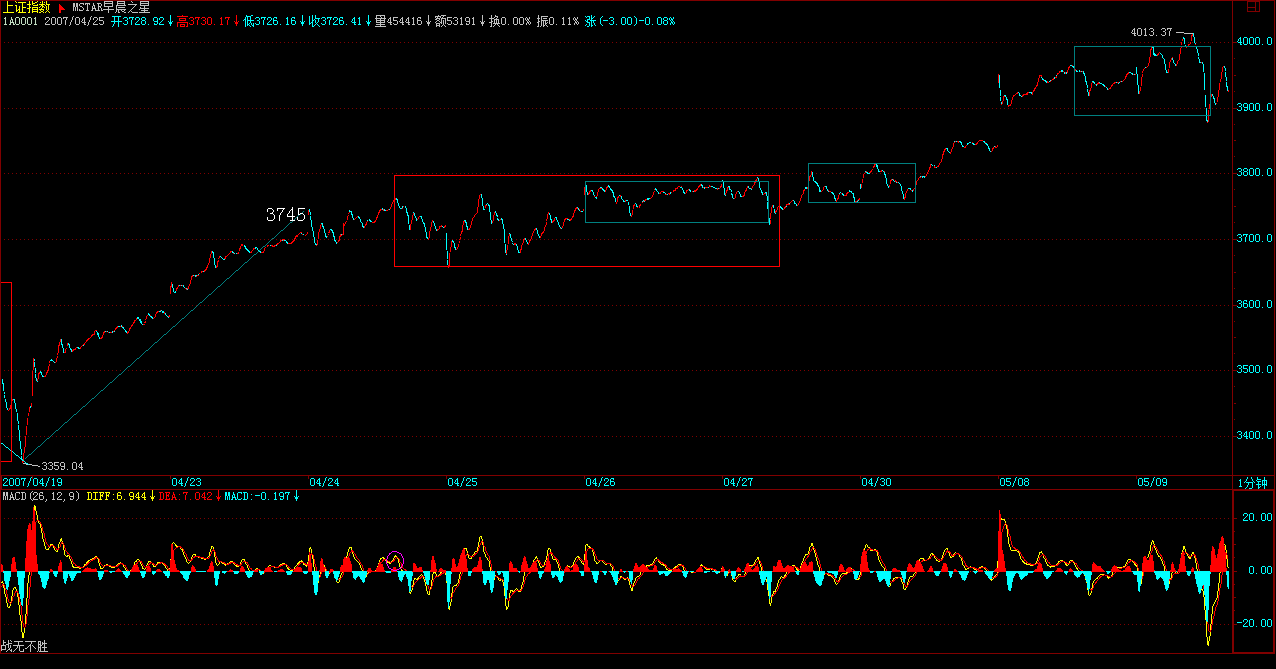Click the down arrow next to DIFF value
The height and width of the screenshot is (669, 1276).
[x=153, y=496]
